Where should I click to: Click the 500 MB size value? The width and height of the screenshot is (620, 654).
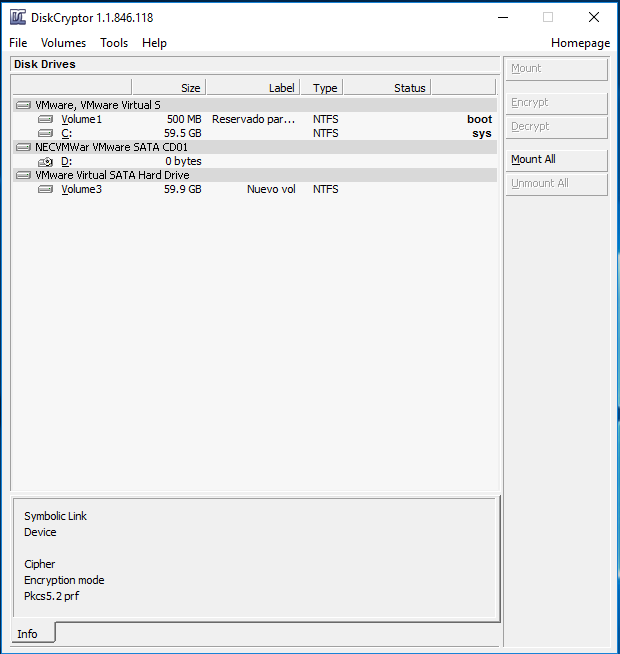(184, 119)
